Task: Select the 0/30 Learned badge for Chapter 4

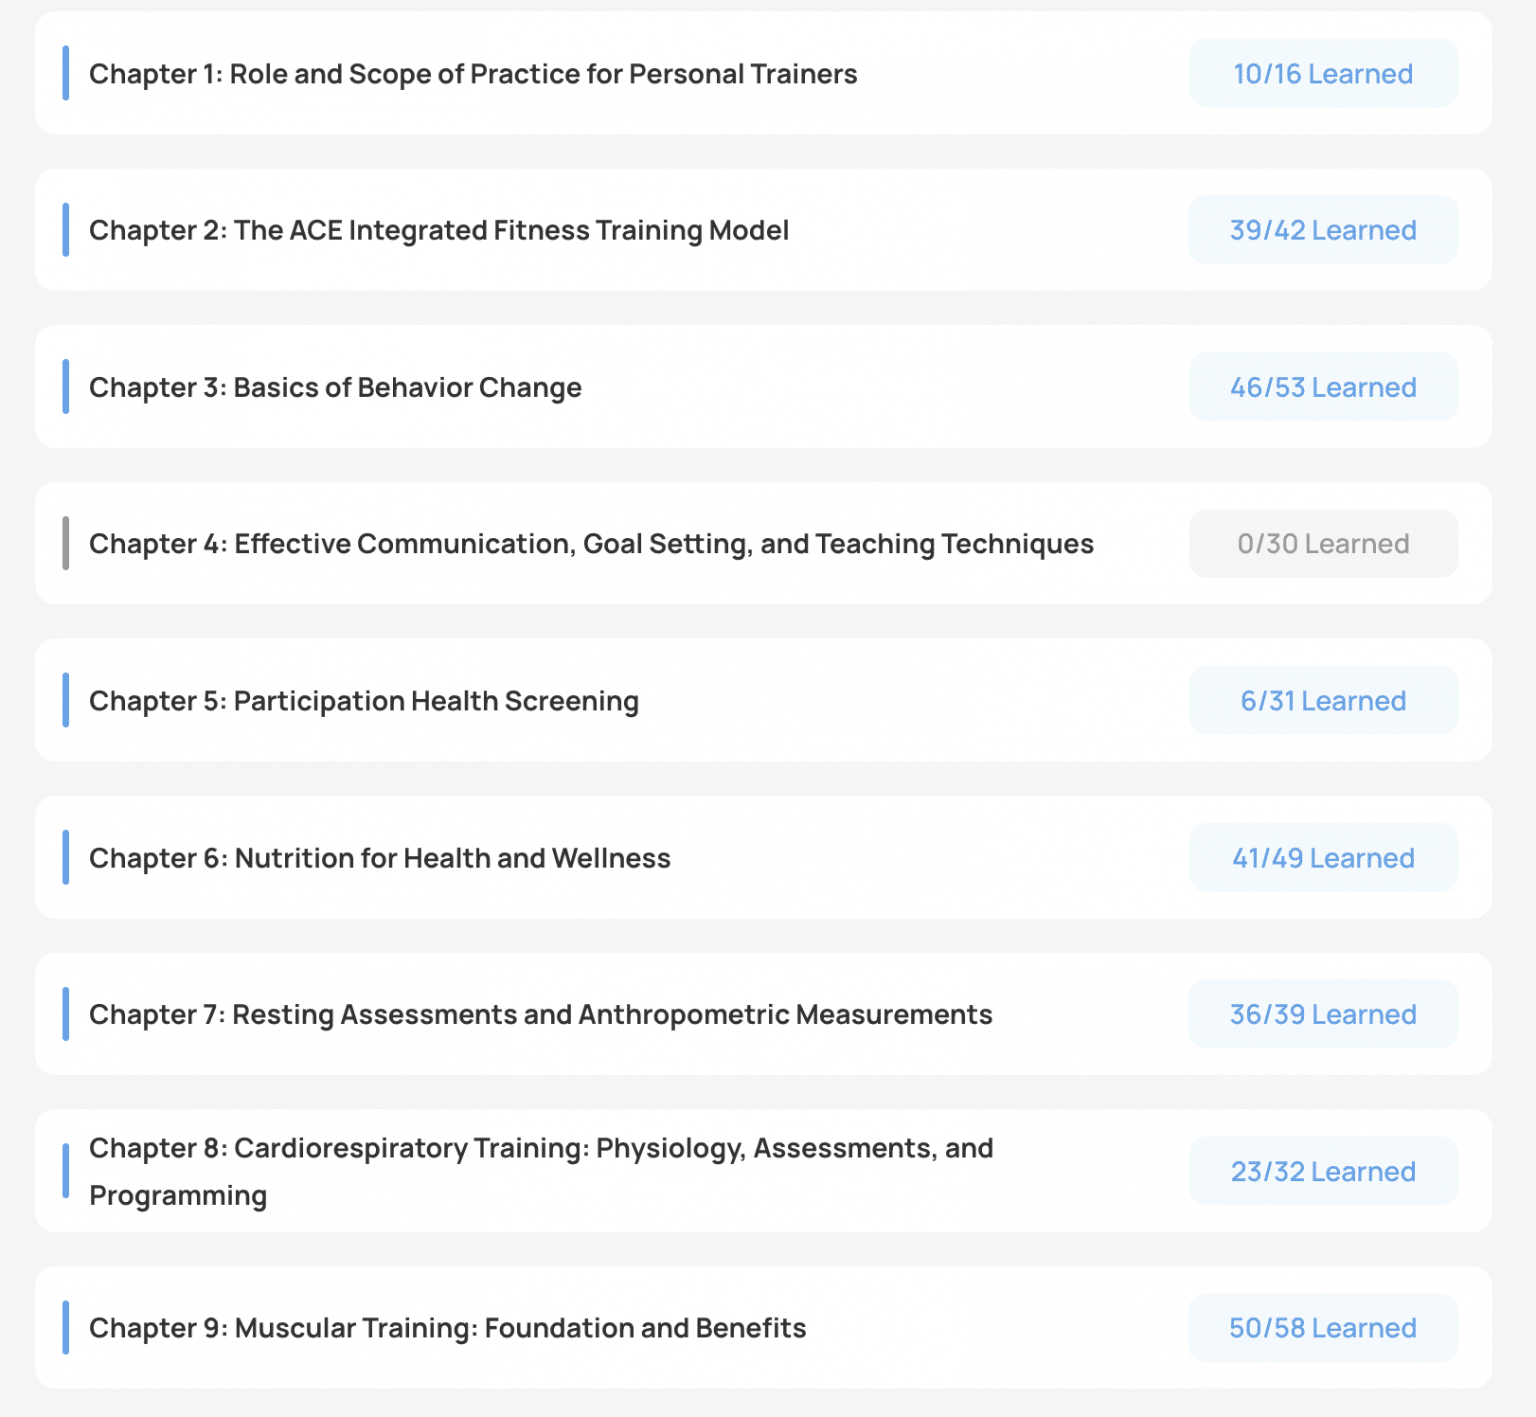Action: pos(1322,544)
